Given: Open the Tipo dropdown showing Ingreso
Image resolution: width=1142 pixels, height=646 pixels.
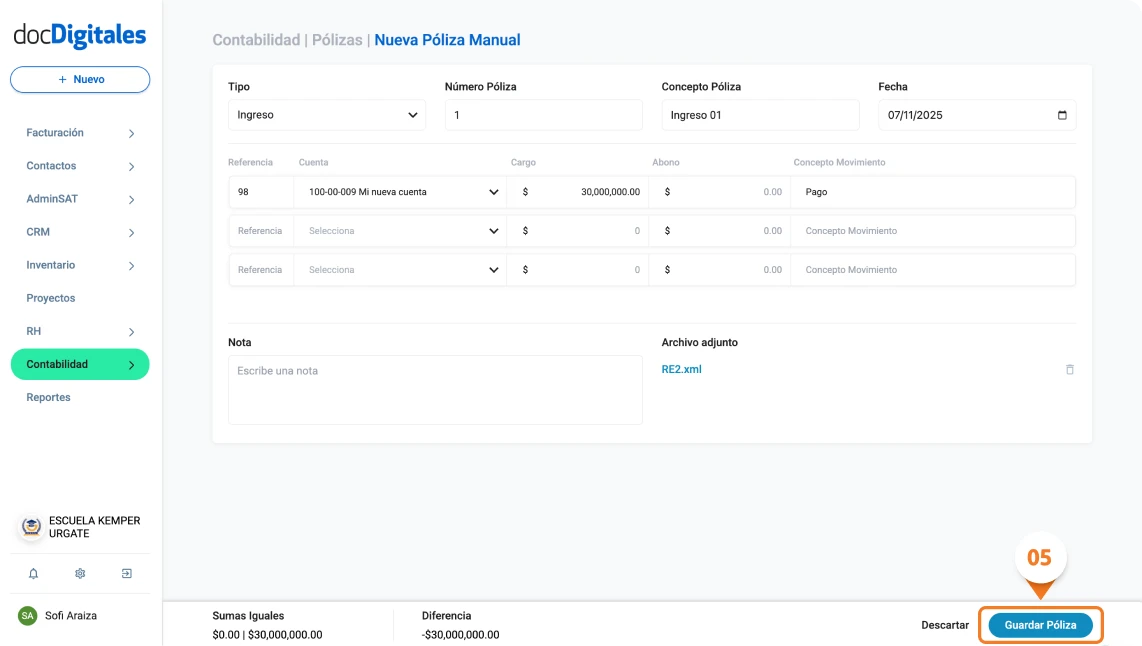Looking at the screenshot, I should pos(326,115).
